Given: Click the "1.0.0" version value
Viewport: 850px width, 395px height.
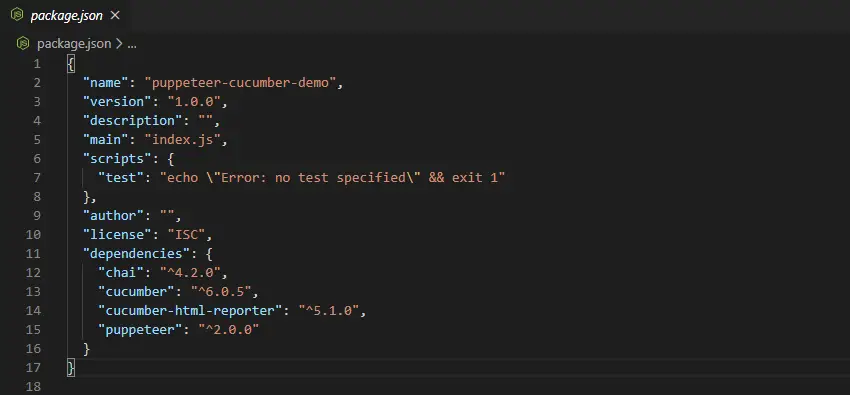Looking at the screenshot, I should [194, 102].
